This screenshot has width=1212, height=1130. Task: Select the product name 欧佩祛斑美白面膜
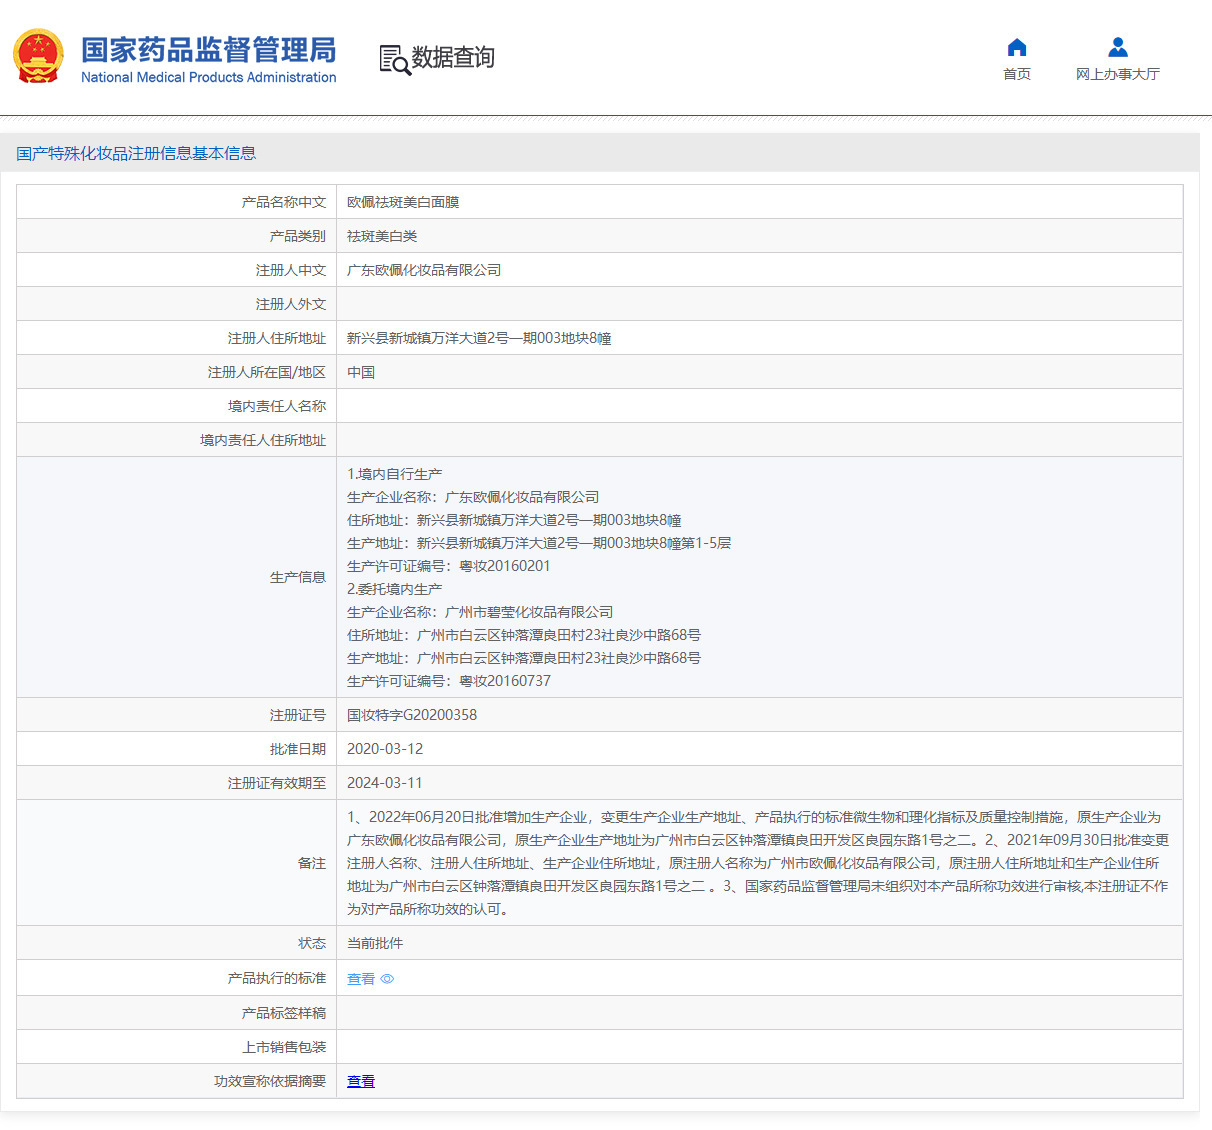point(402,201)
